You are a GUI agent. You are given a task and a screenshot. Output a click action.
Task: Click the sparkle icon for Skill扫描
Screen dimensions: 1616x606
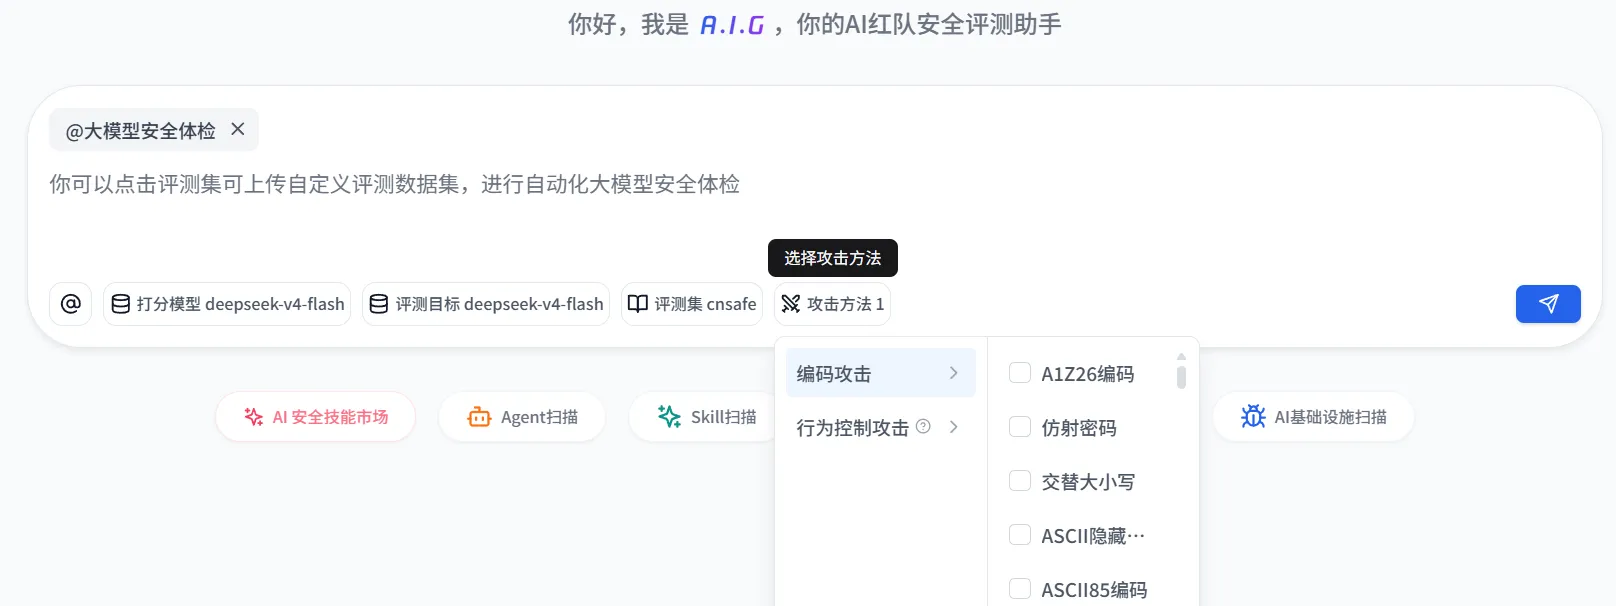coord(669,416)
